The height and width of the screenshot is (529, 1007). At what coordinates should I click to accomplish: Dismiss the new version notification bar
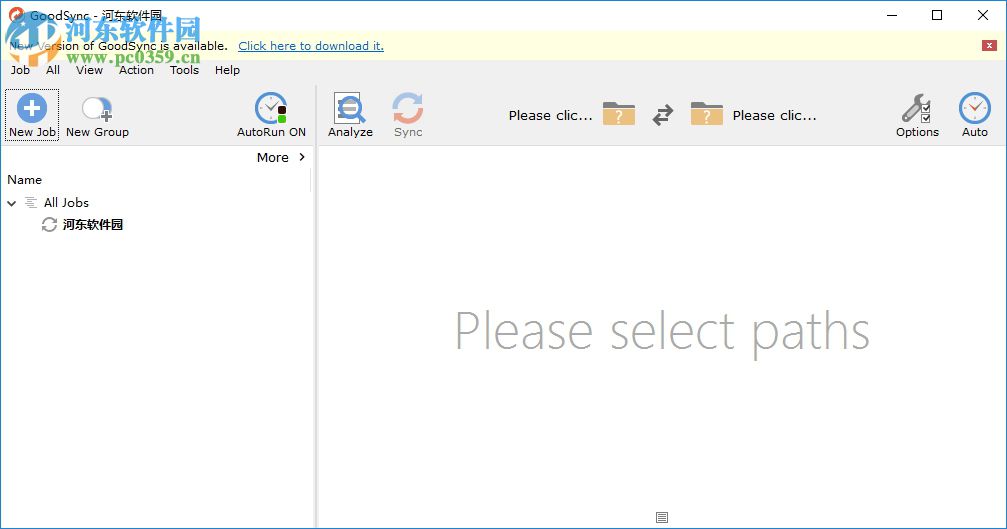coord(989,46)
